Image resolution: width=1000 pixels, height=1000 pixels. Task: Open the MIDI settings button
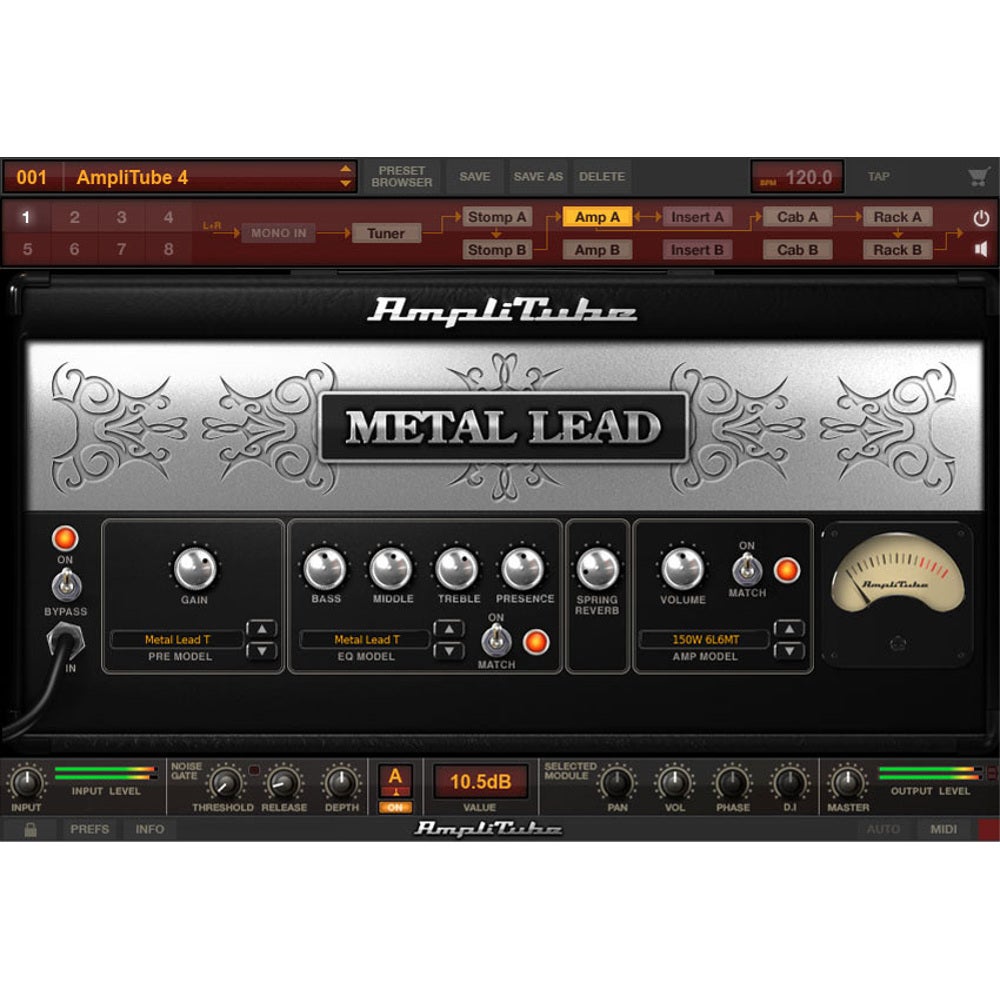coord(943,829)
